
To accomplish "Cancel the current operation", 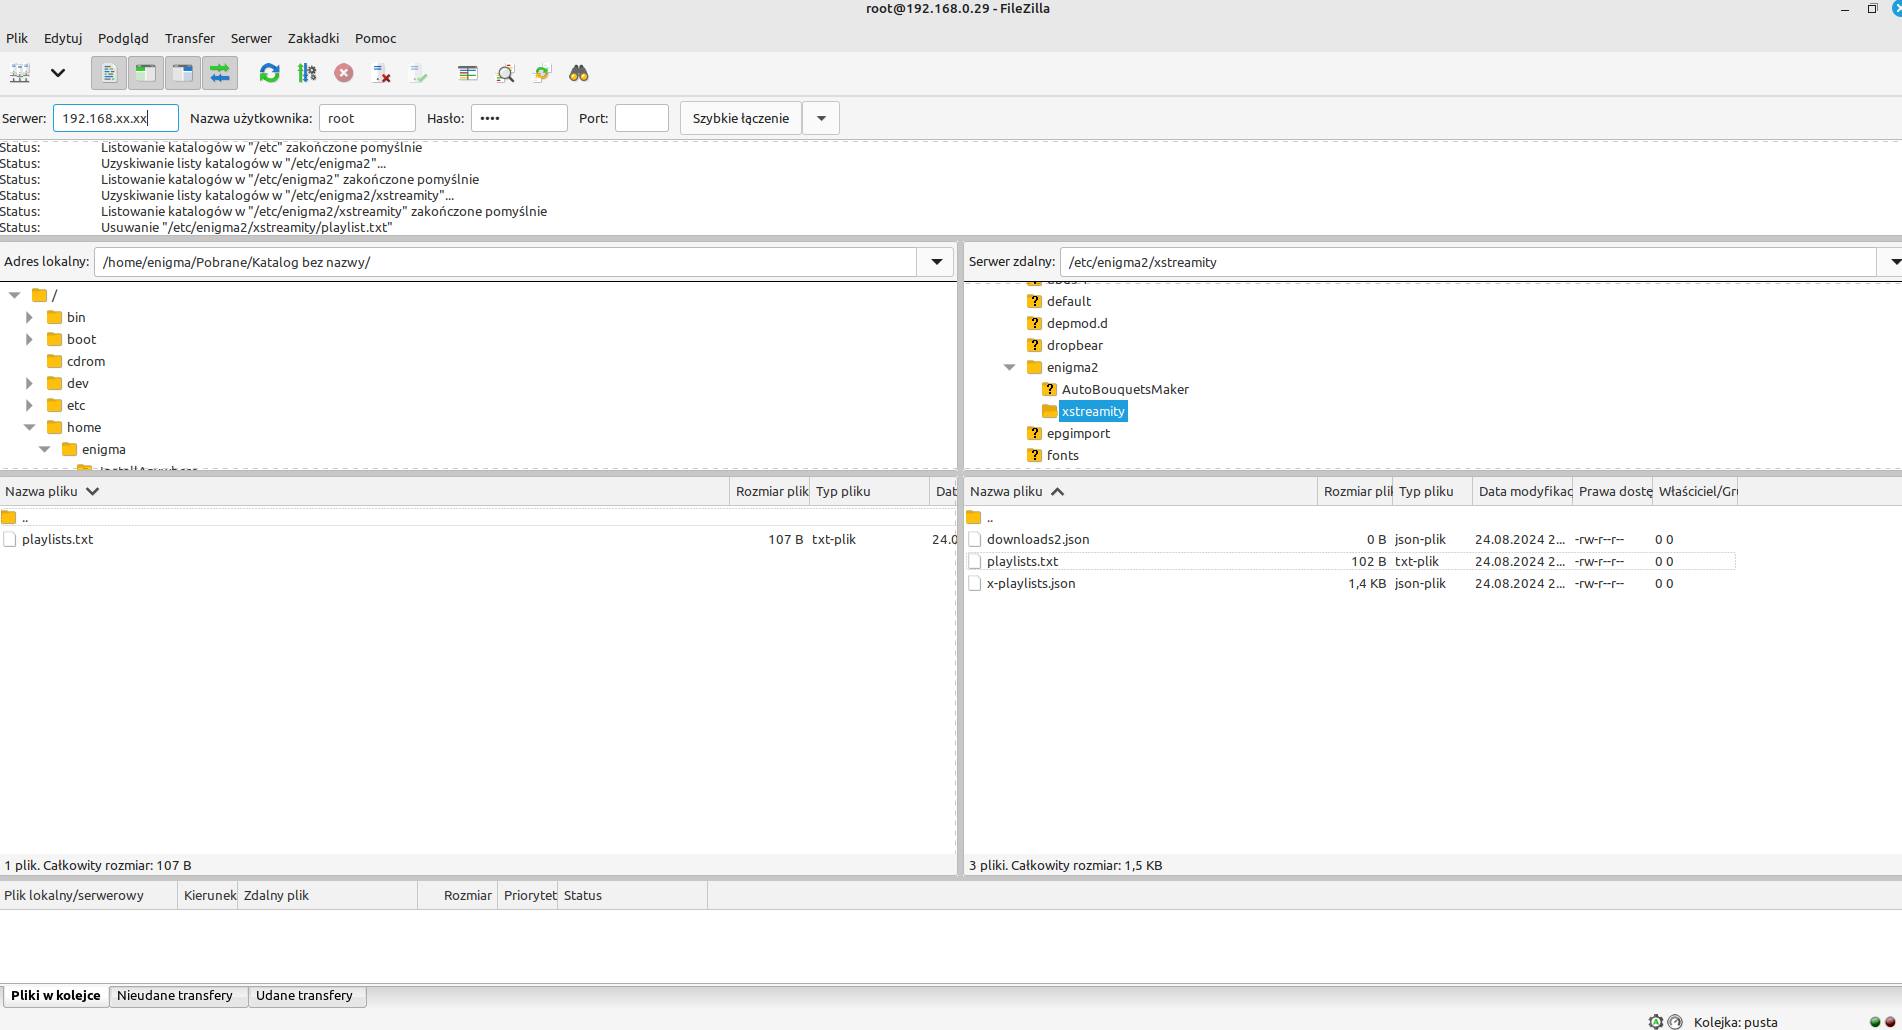I will pyautogui.click(x=344, y=73).
